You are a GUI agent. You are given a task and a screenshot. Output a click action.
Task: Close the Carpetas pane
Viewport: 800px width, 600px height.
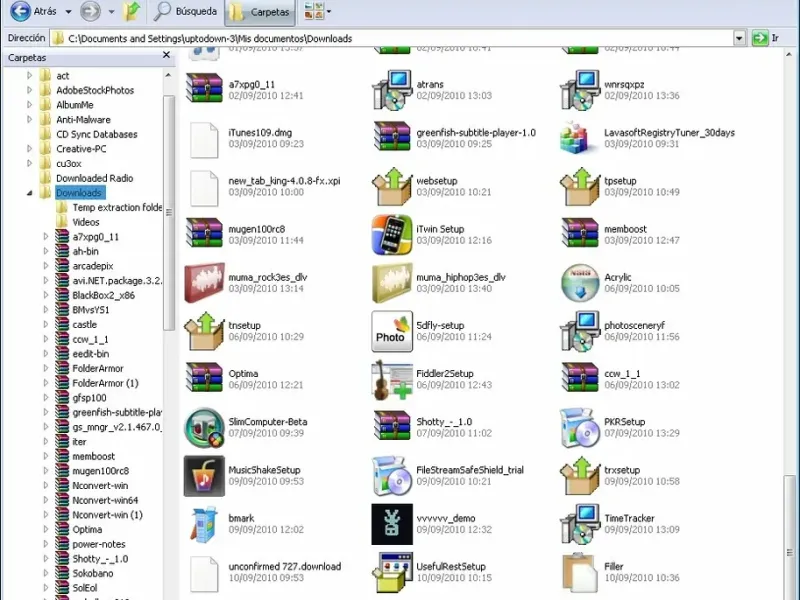pos(166,55)
